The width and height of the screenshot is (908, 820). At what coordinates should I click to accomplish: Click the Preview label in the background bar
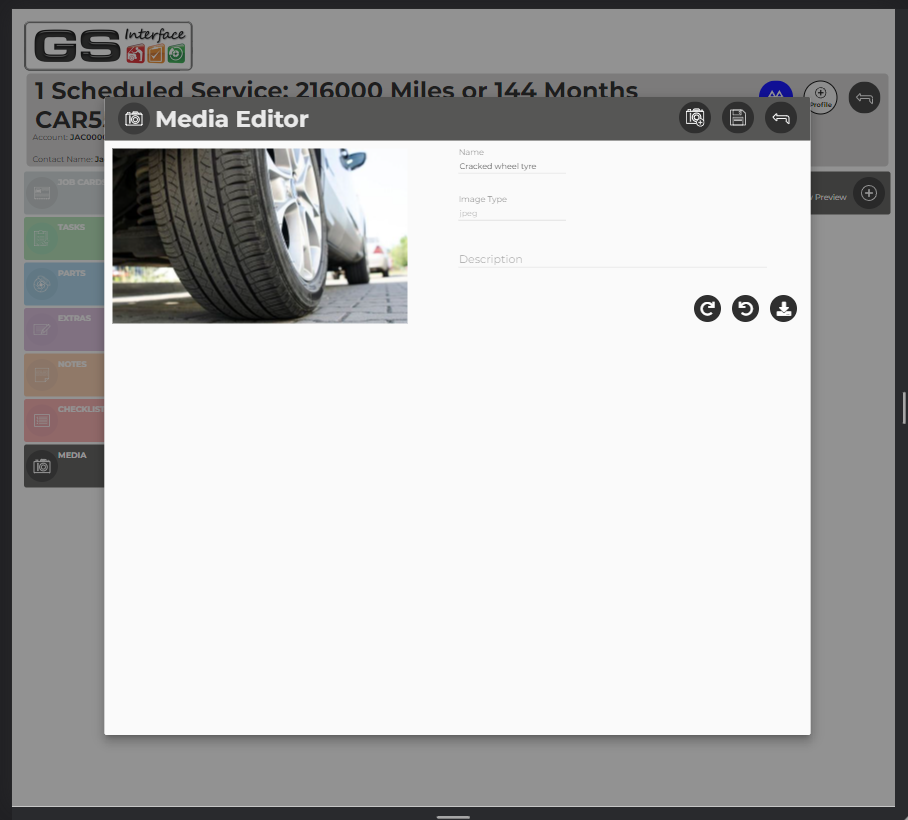(830, 197)
